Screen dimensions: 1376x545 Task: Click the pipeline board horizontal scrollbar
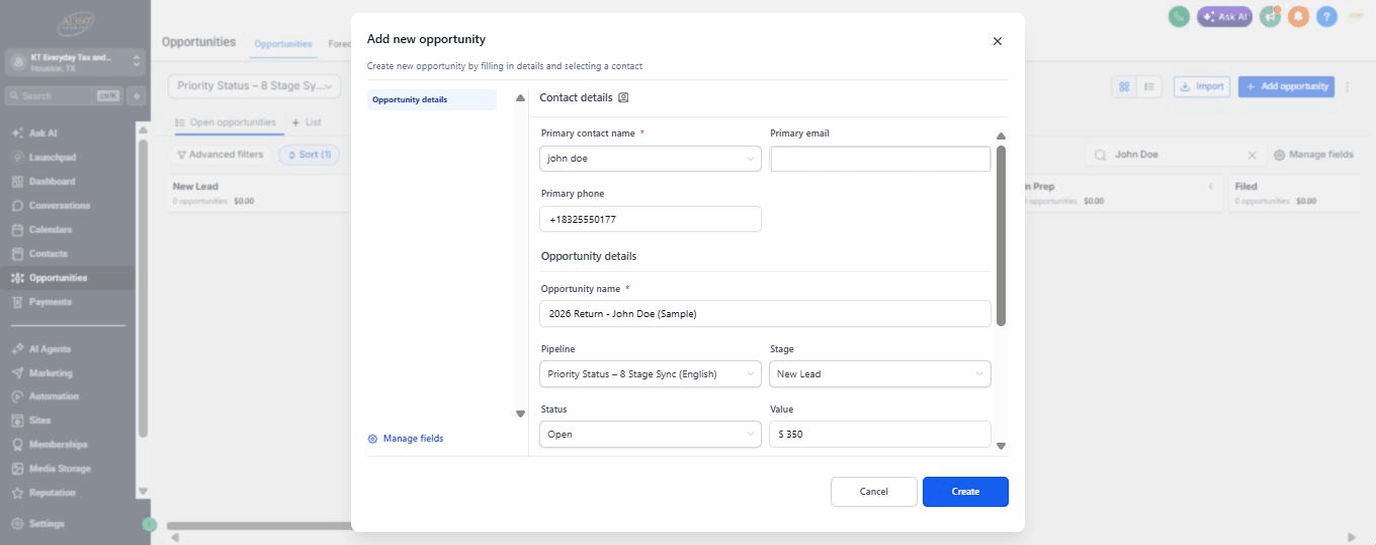(258, 525)
